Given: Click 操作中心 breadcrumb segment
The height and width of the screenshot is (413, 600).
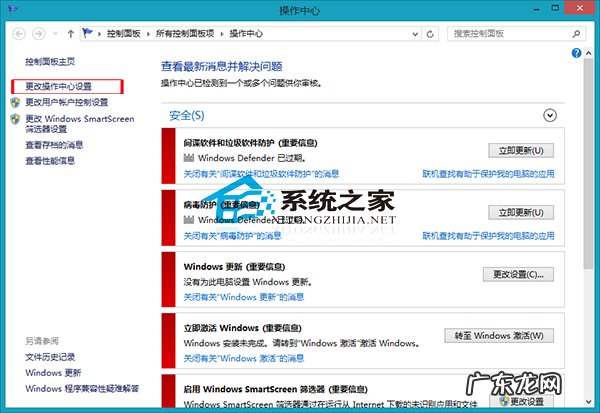Looking at the screenshot, I should (246, 34).
